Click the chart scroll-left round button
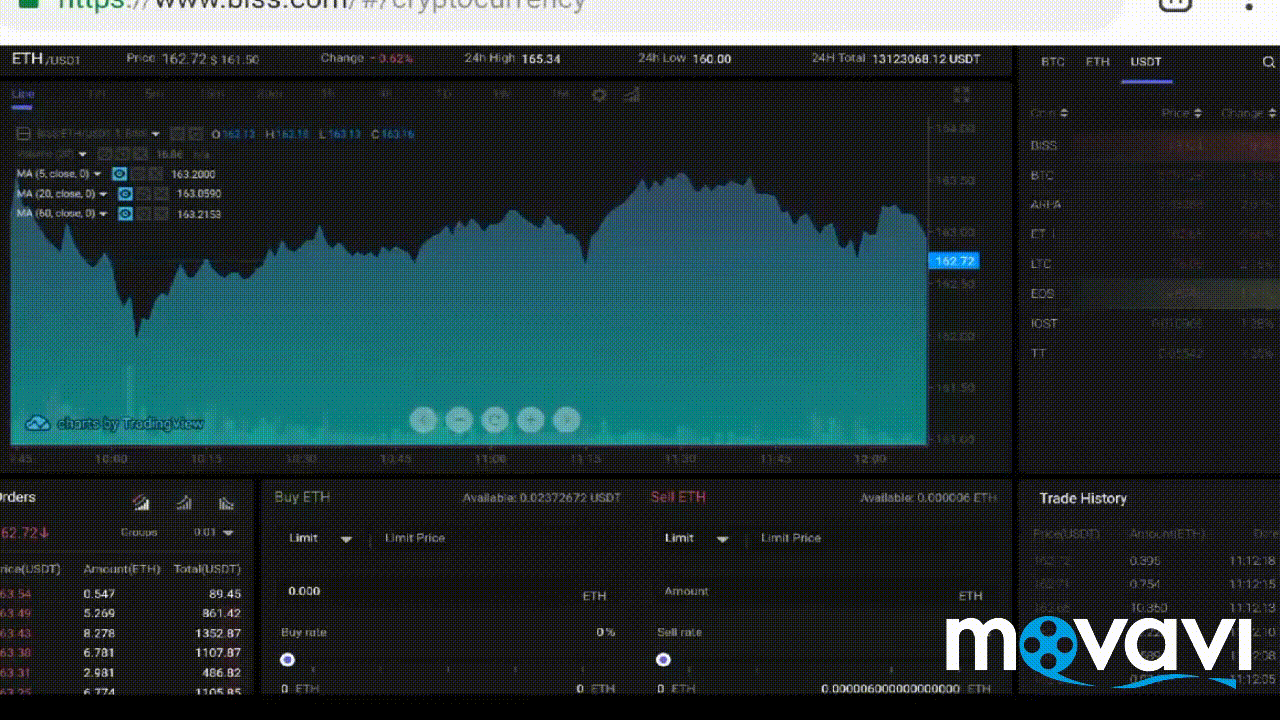This screenshot has height=720, width=1280. tap(424, 420)
